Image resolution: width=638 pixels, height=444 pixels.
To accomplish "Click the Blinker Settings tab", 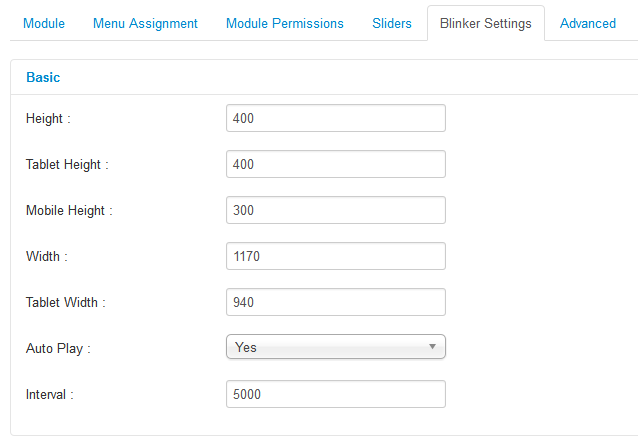I will pyautogui.click(x=486, y=23).
